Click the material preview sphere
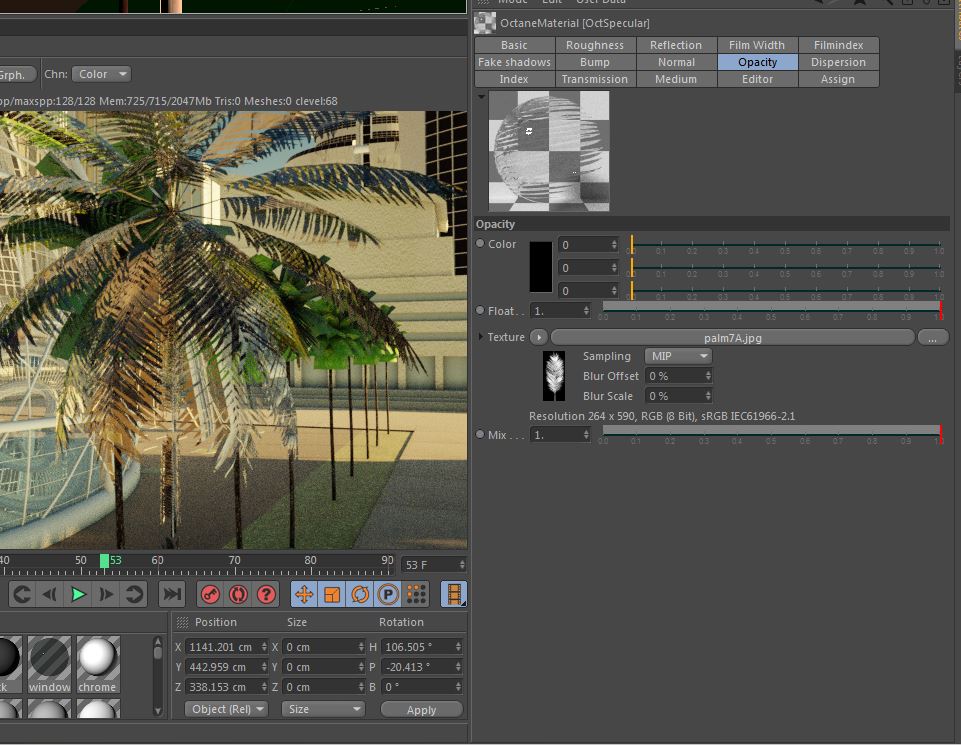961x745 pixels. coord(549,151)
